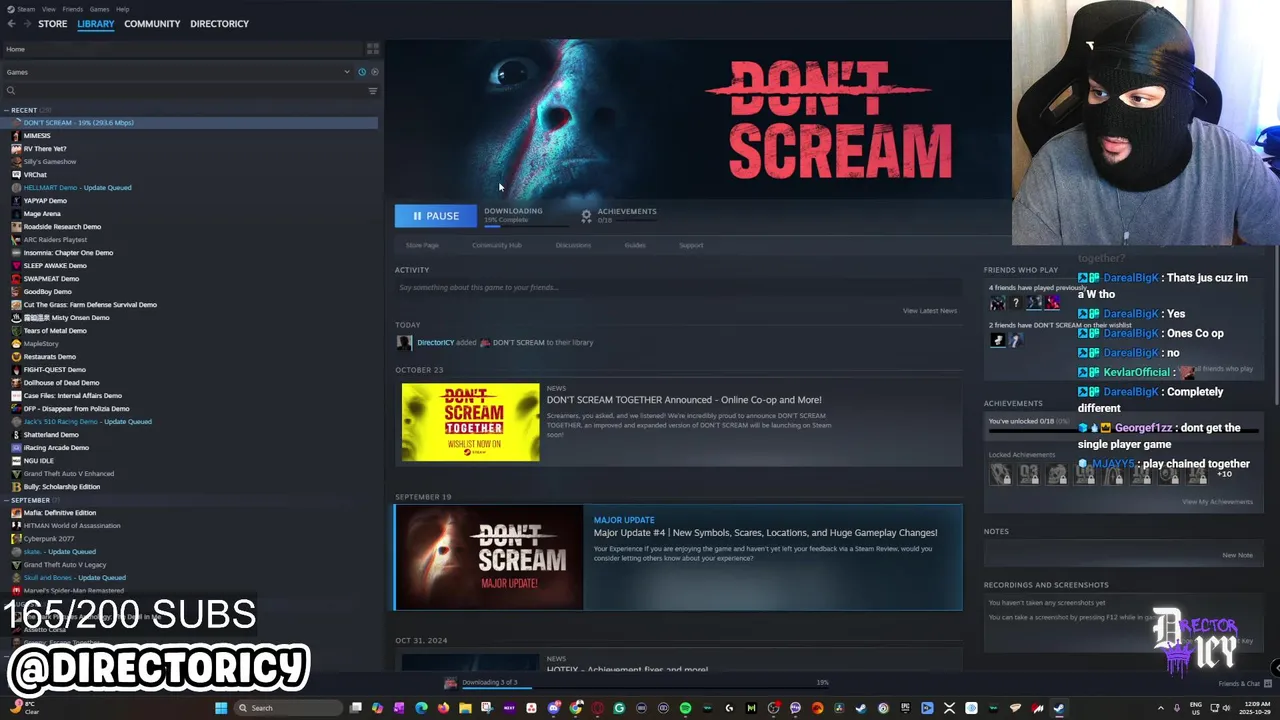The width and height of the screenshot is (1280, 720).
Task: Click first friend avatar under Friends Who Play
Action: point(997,303)
